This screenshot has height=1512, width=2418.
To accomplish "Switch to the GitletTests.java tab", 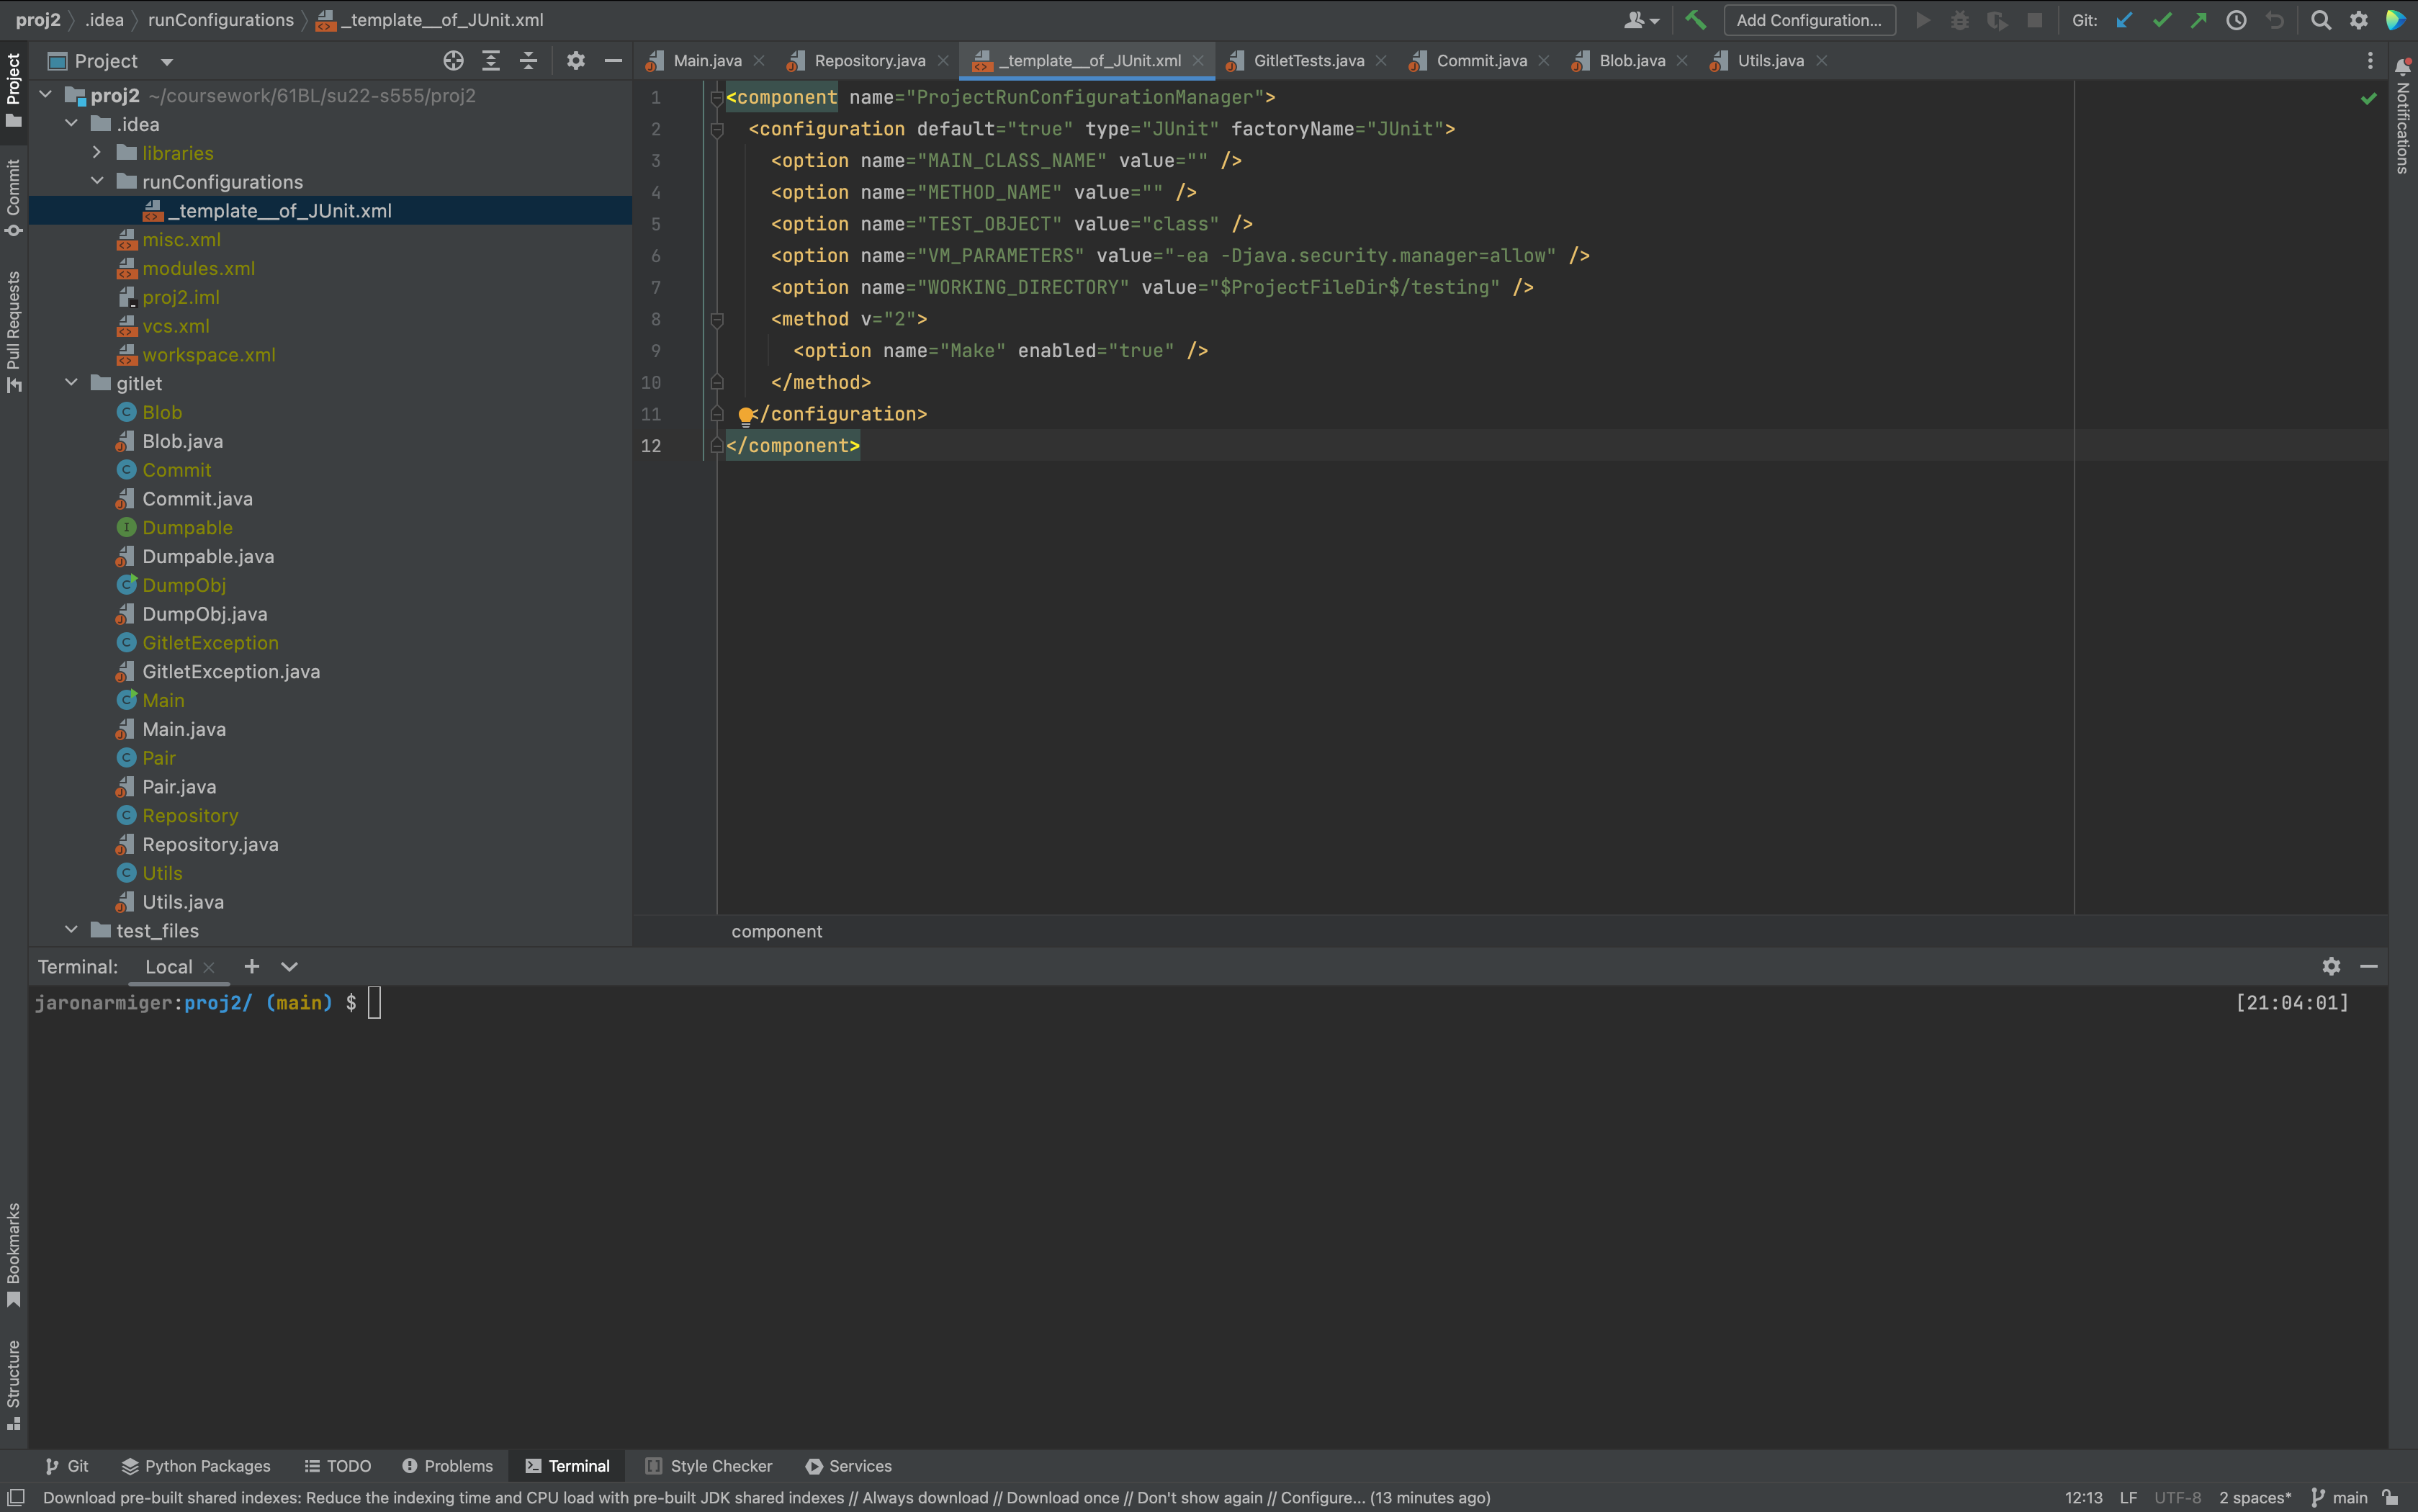I will pos(1307,61).
